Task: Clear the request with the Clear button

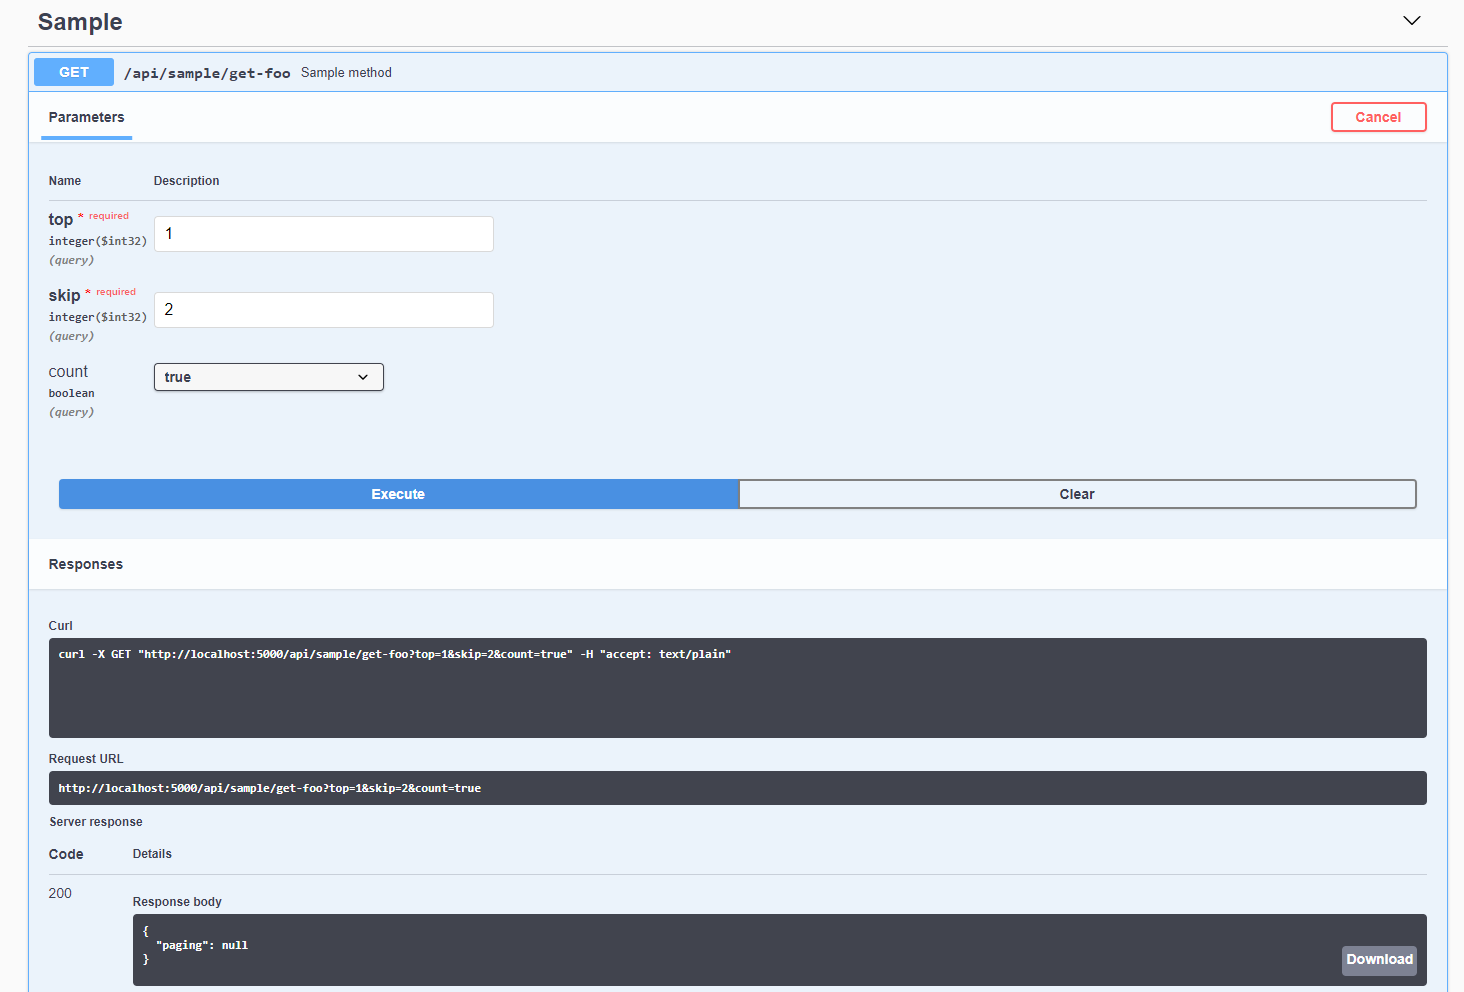Action: pos(1077,493)
